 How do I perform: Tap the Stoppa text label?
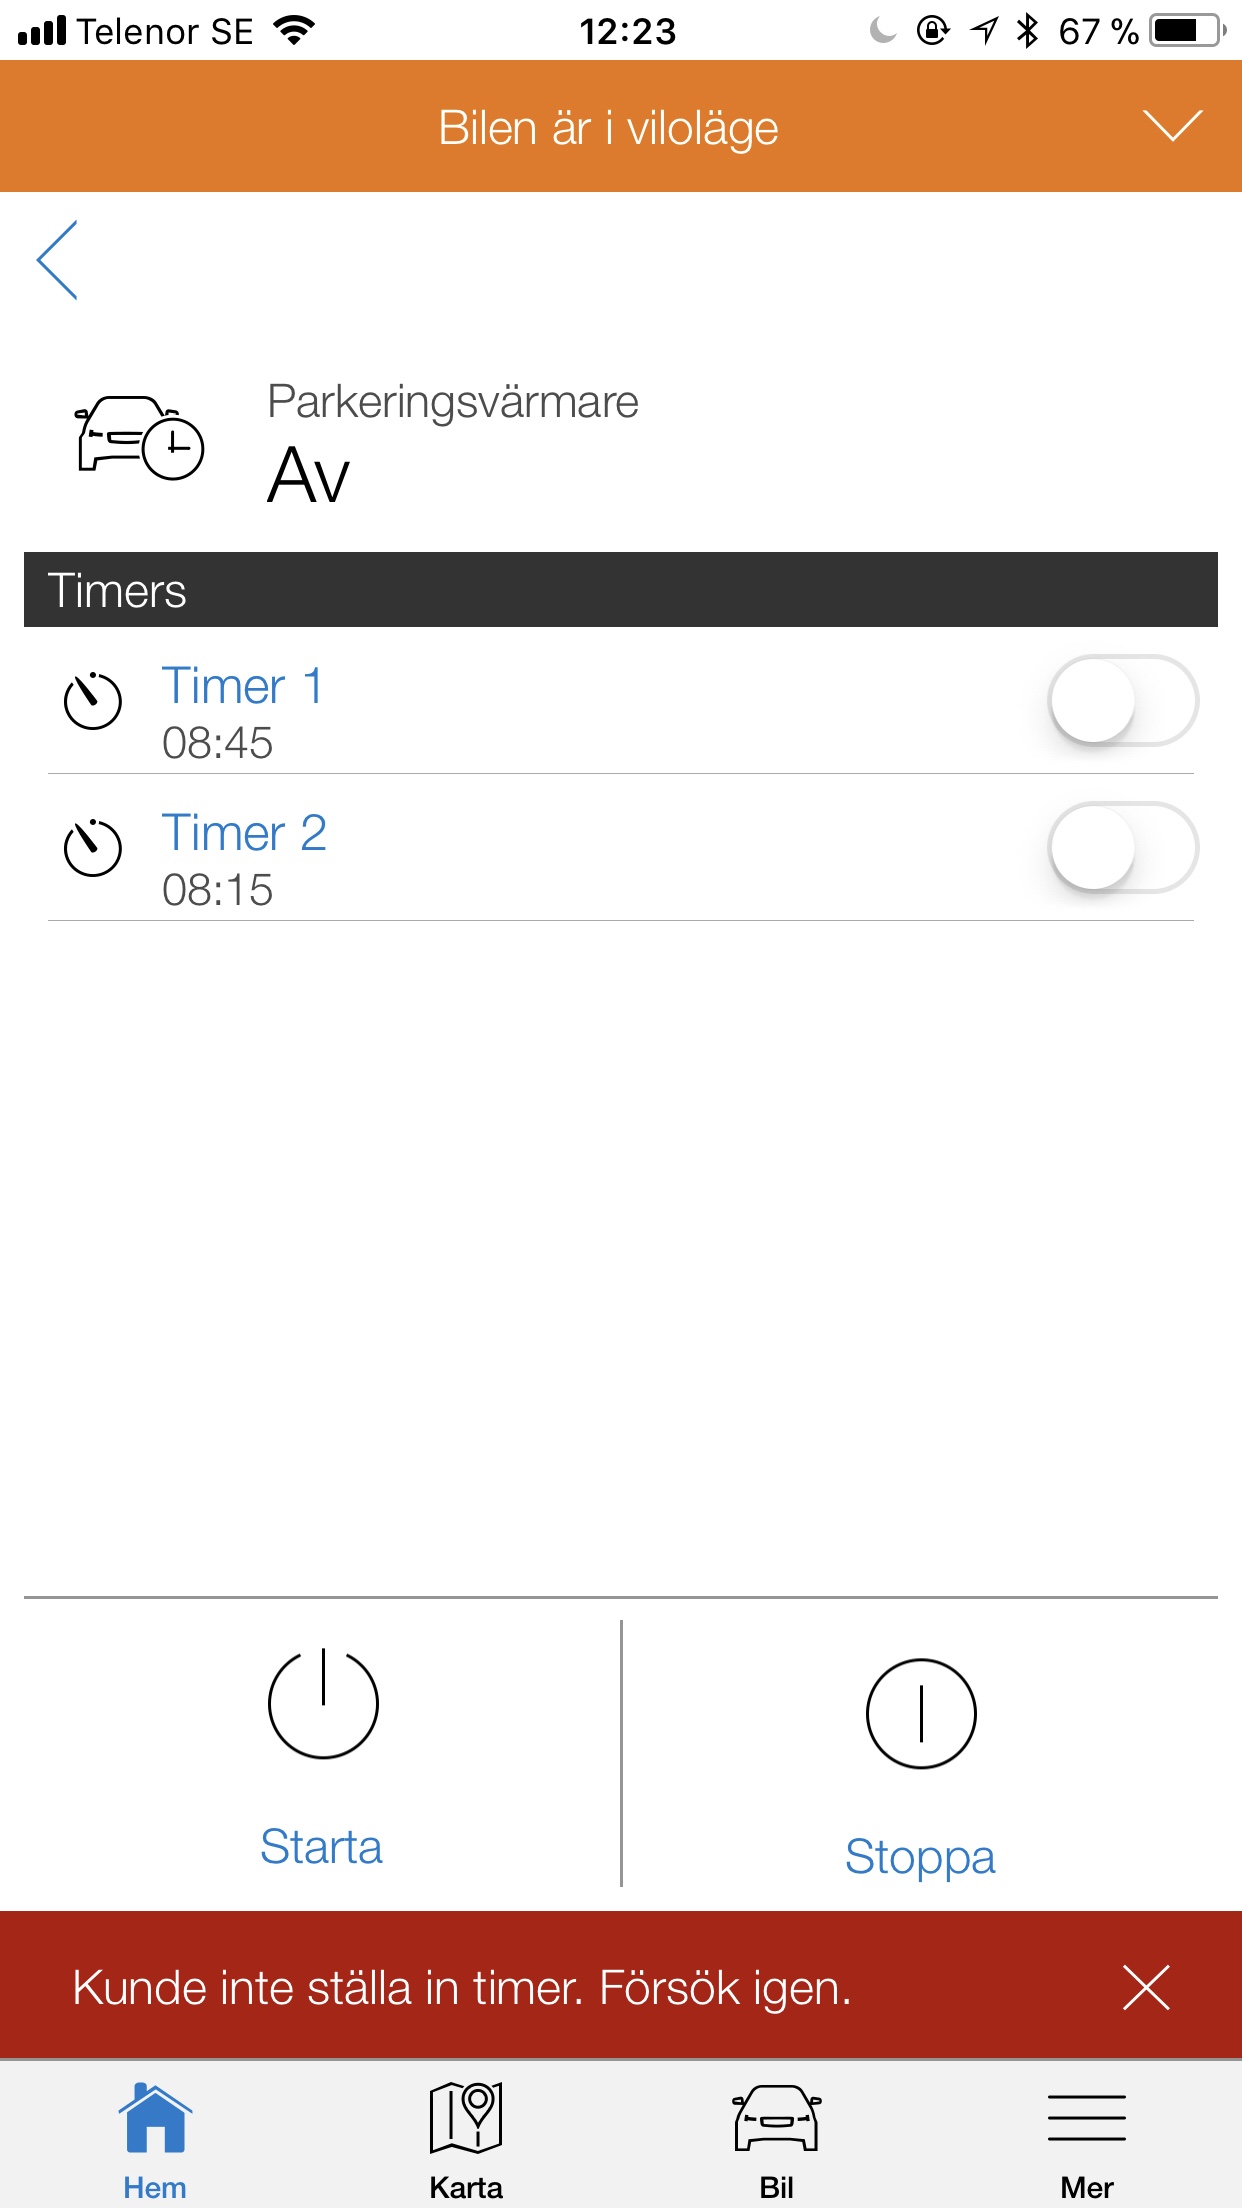(920, 1856)
